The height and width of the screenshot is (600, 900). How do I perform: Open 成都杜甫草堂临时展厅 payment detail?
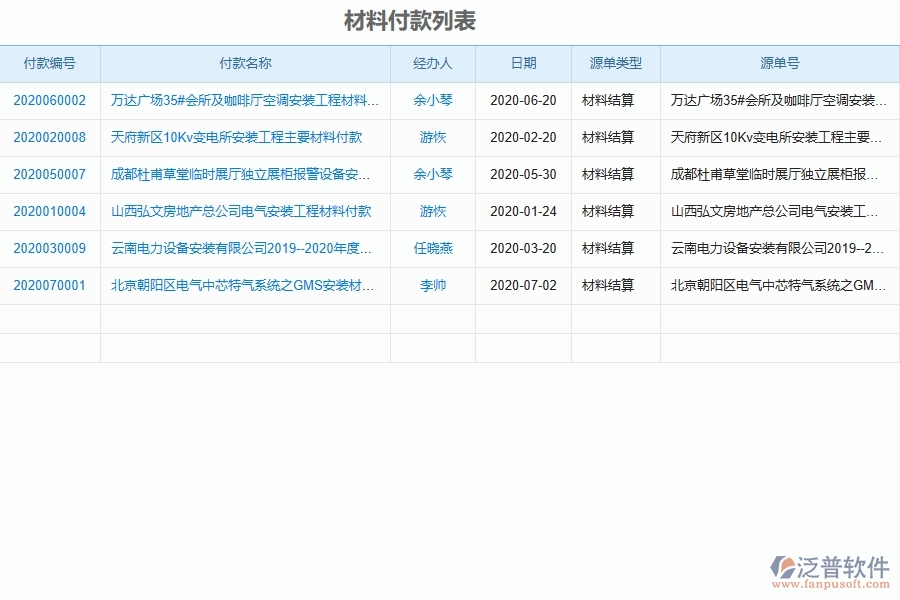pos(243,175)
